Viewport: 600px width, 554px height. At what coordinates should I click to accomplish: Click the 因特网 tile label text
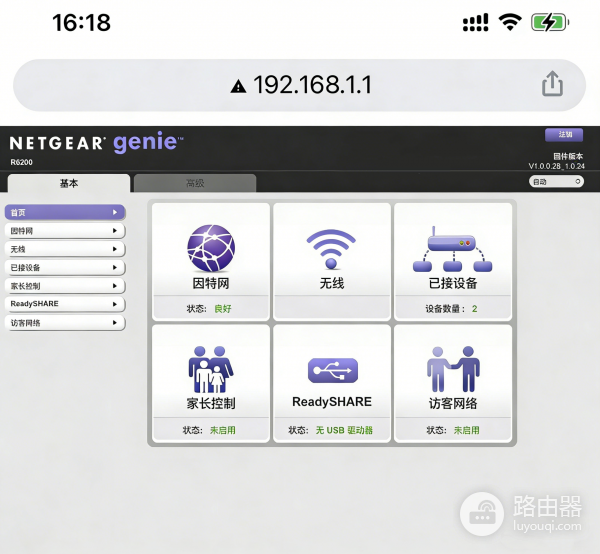(211, 284)
